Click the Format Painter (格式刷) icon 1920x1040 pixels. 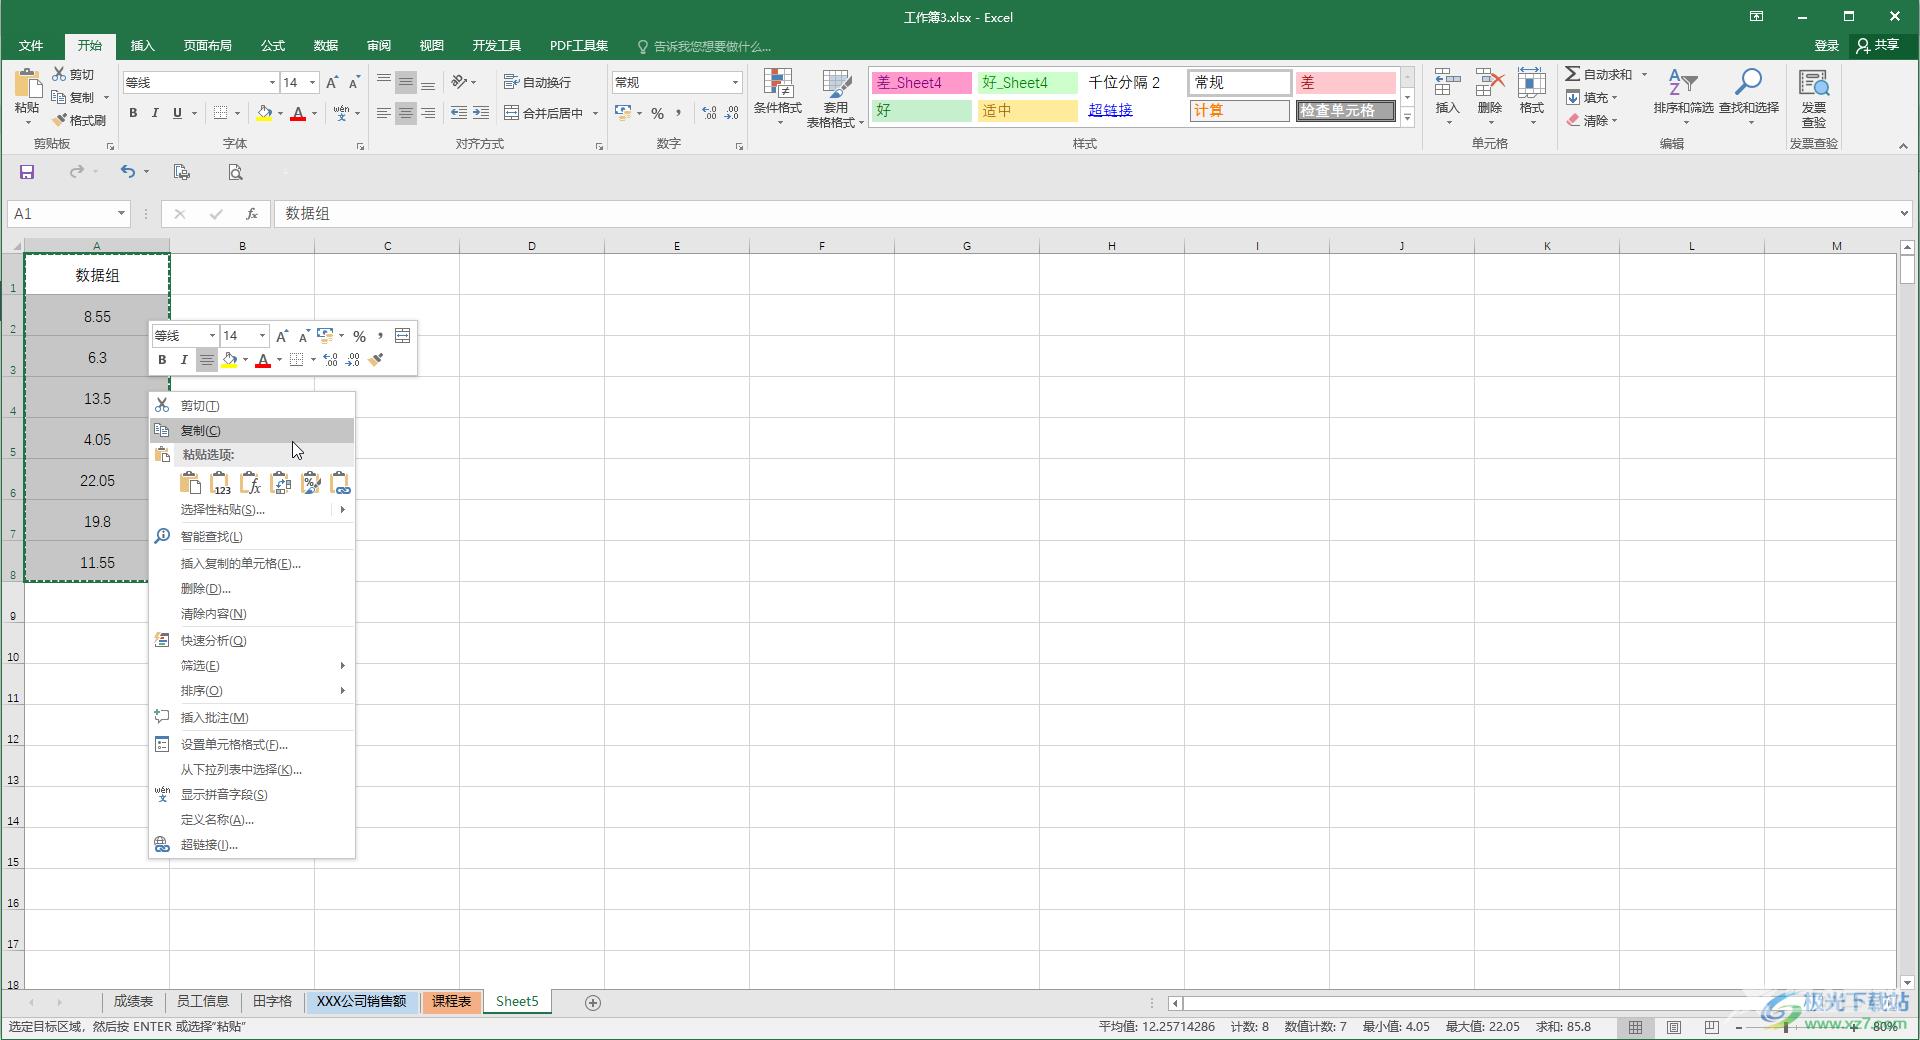coord(60,120)
